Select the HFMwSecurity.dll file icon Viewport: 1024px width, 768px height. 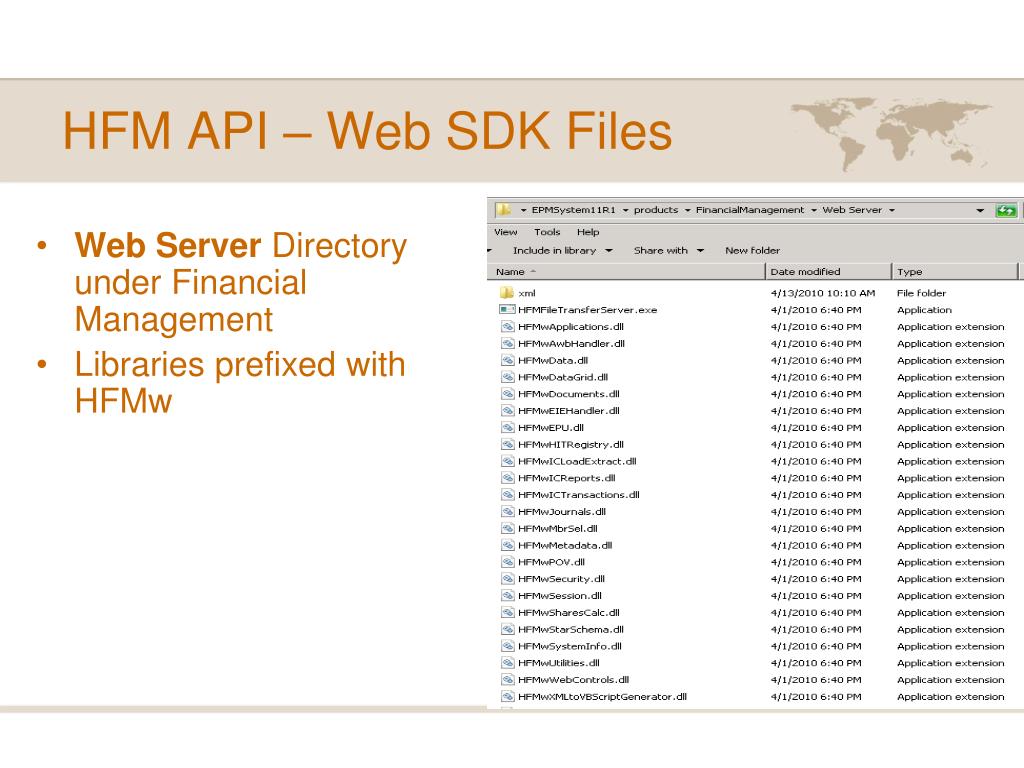pyautogui.click(x=507, y=579)
